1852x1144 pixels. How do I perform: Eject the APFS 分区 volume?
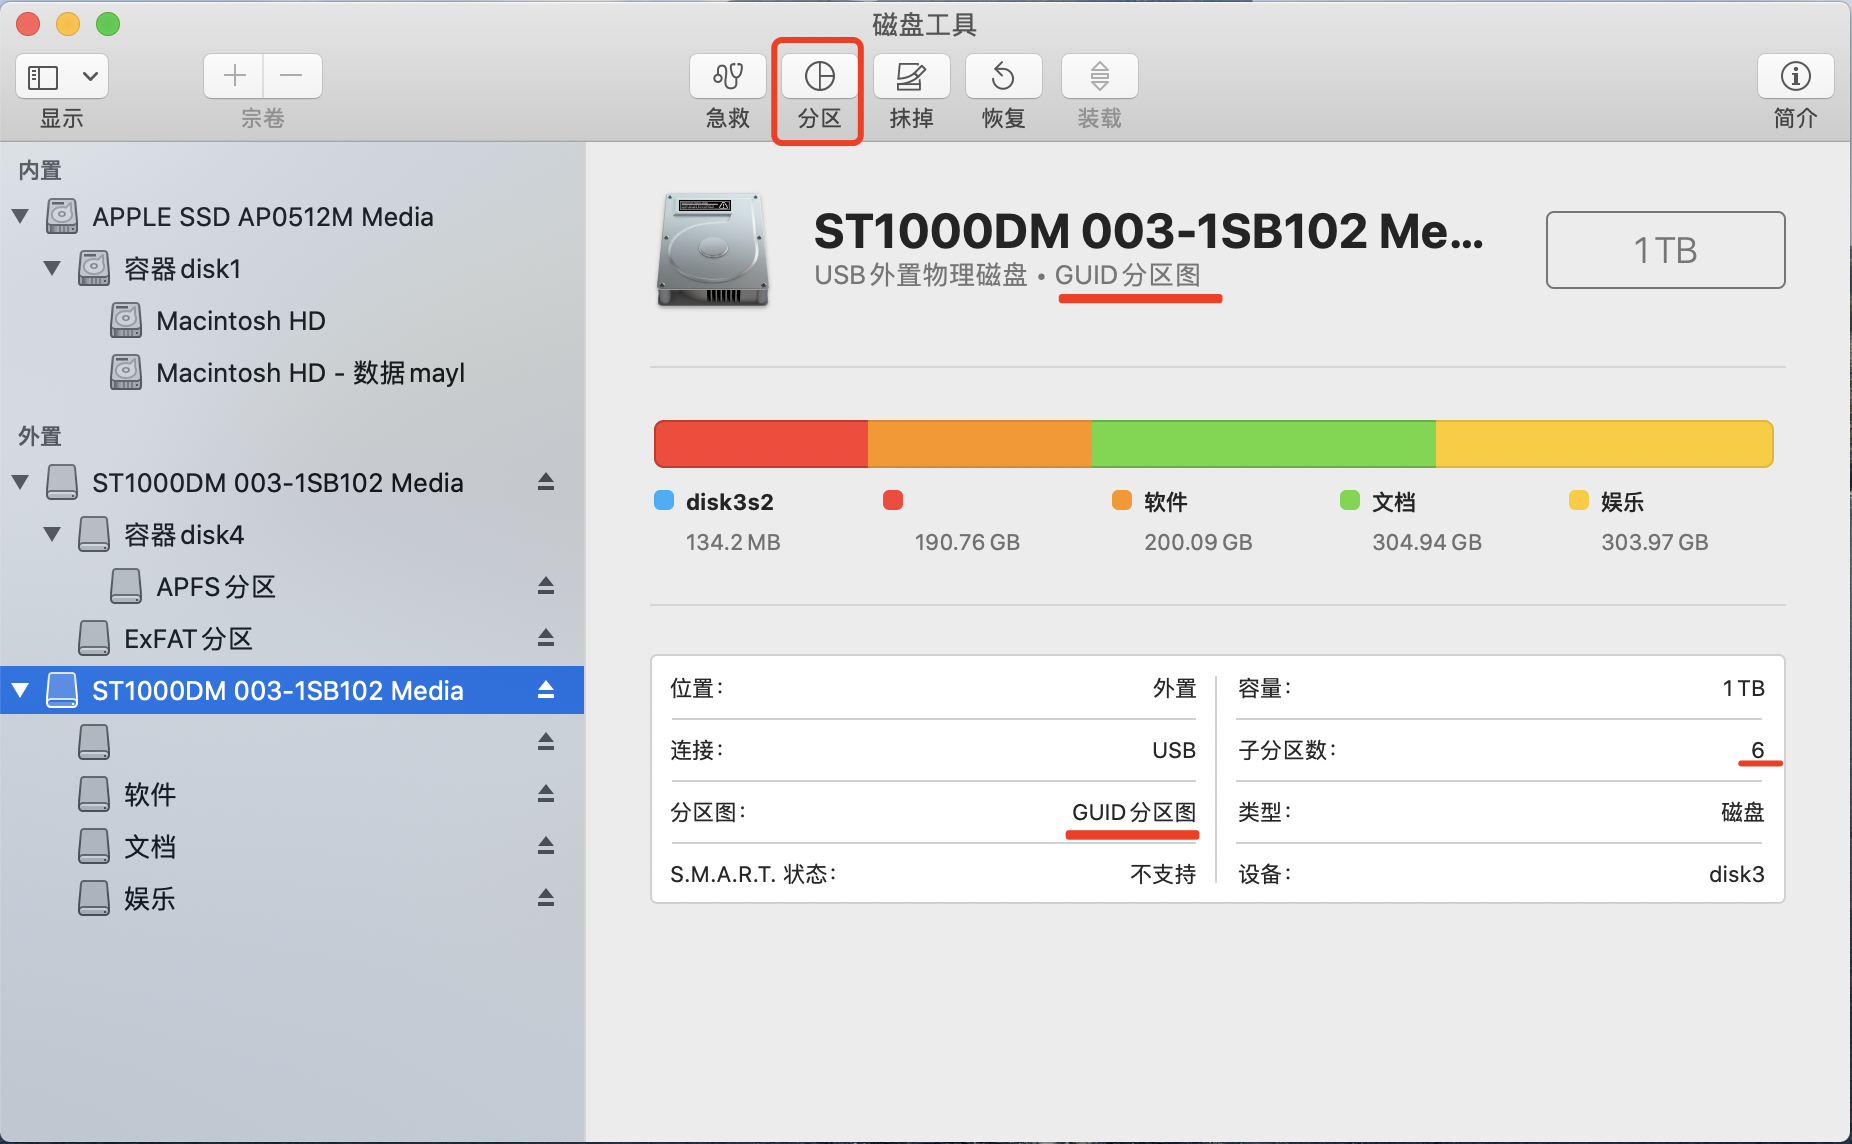pyautogui.click(x=546, y=586)
